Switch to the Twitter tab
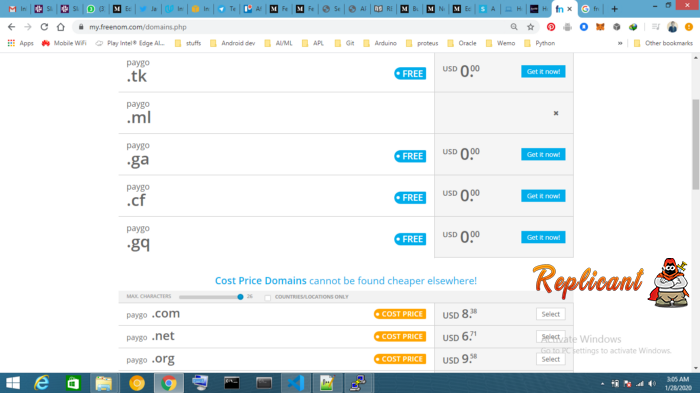700x393 pixels. point(149,9)
